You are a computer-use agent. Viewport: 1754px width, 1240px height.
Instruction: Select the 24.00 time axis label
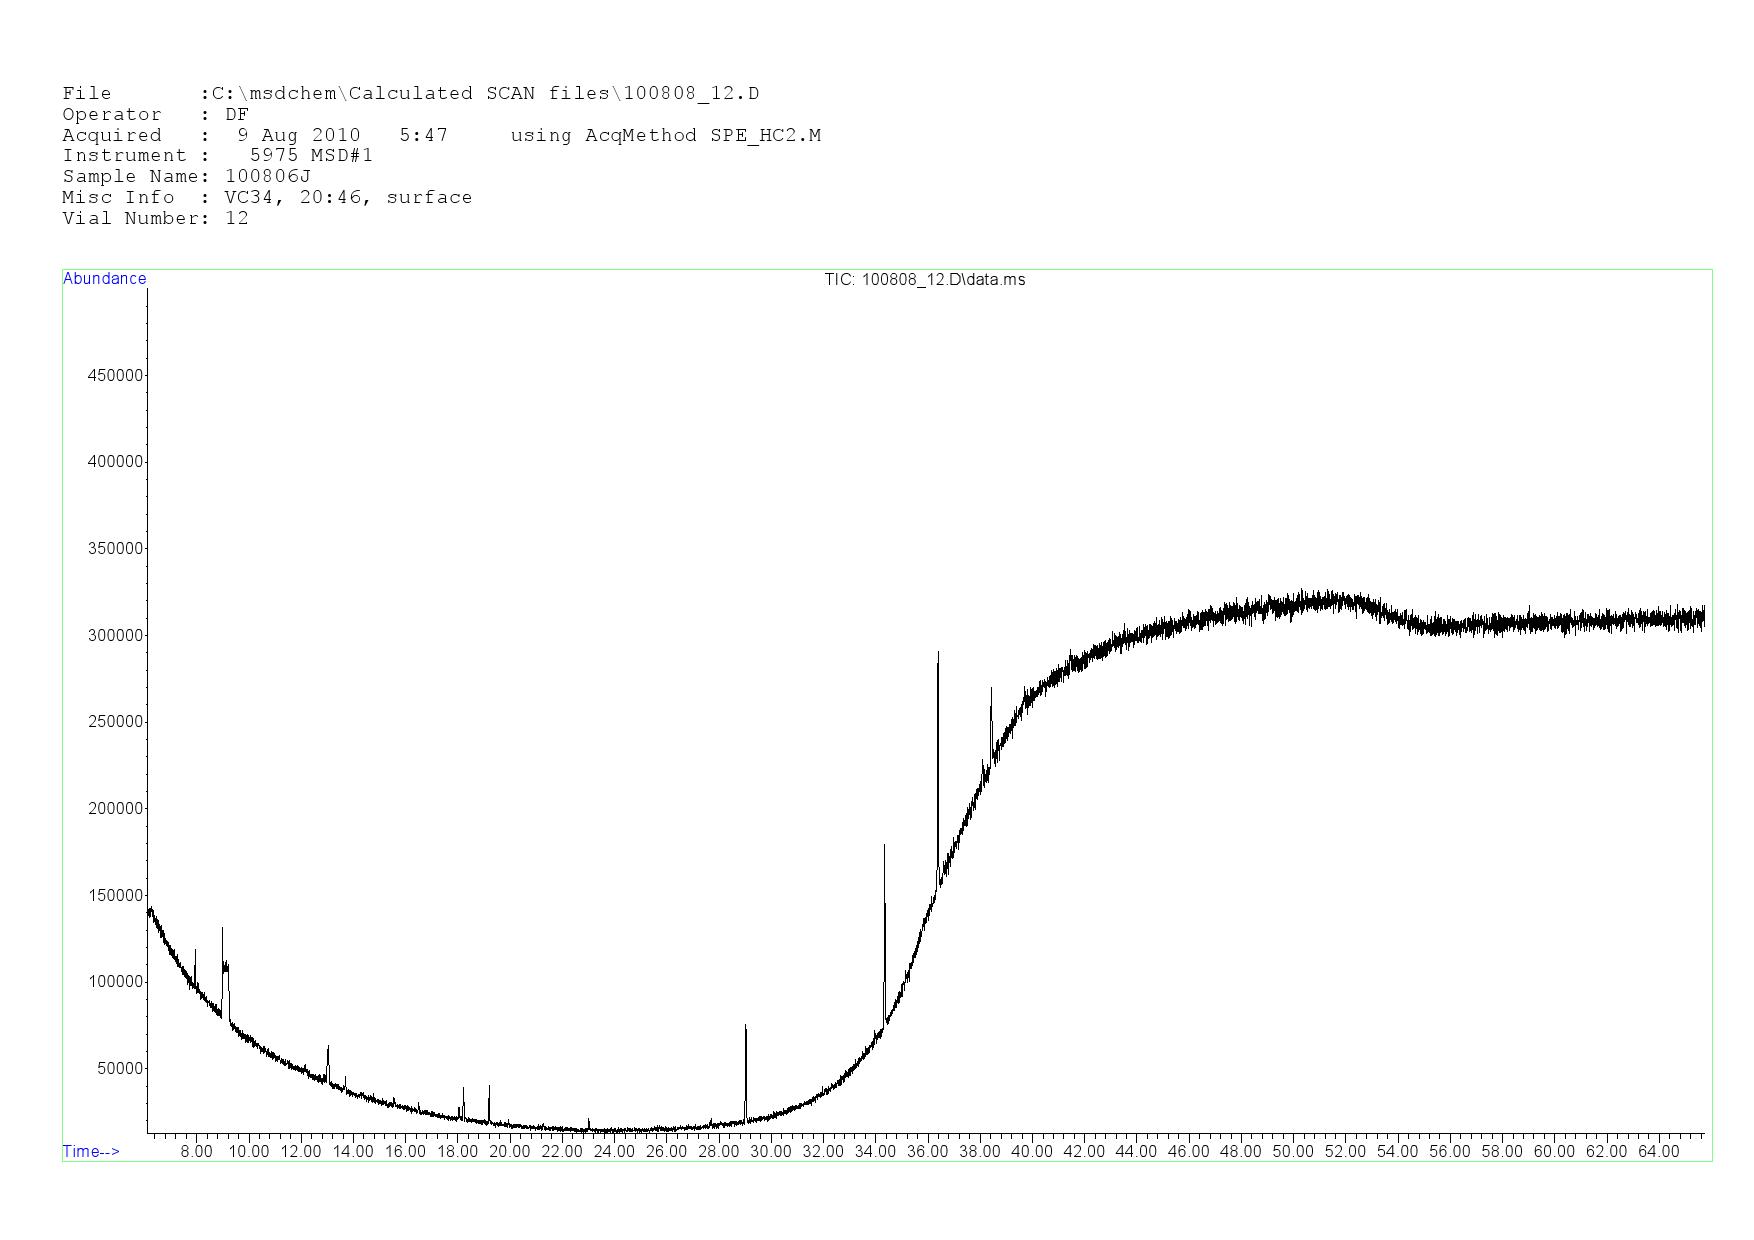[x=614, y=1151]
